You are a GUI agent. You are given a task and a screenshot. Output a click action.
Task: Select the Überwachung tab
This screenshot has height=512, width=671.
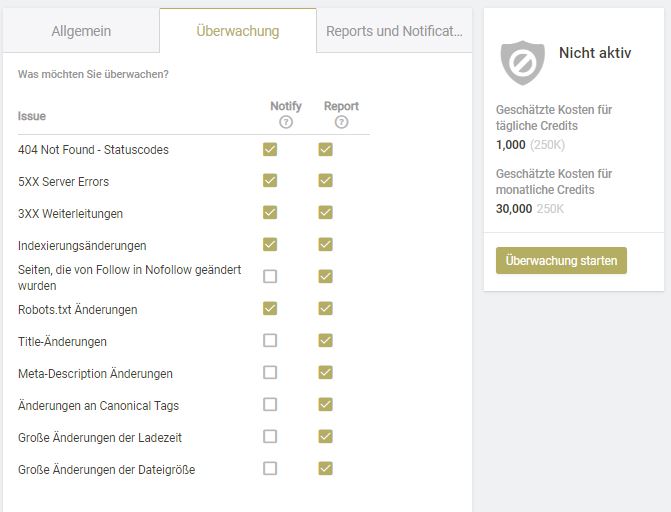[x=238, y=31]
